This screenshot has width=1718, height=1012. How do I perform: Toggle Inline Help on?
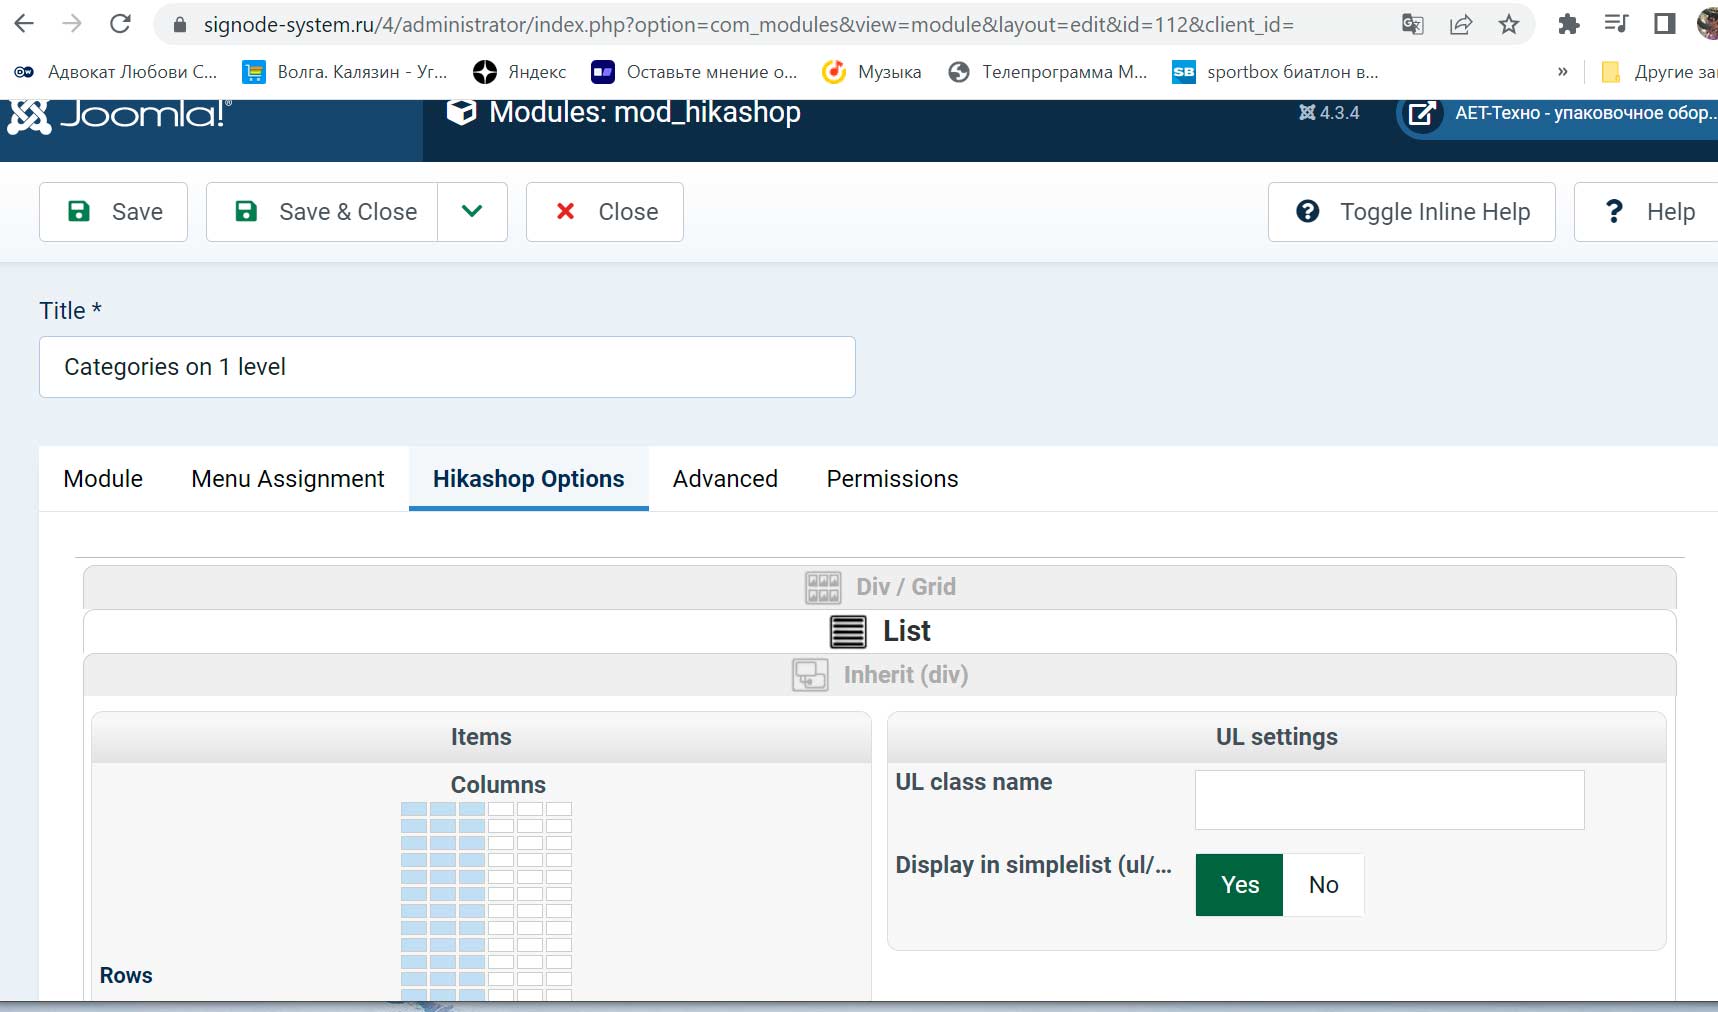coord(1411,212)
